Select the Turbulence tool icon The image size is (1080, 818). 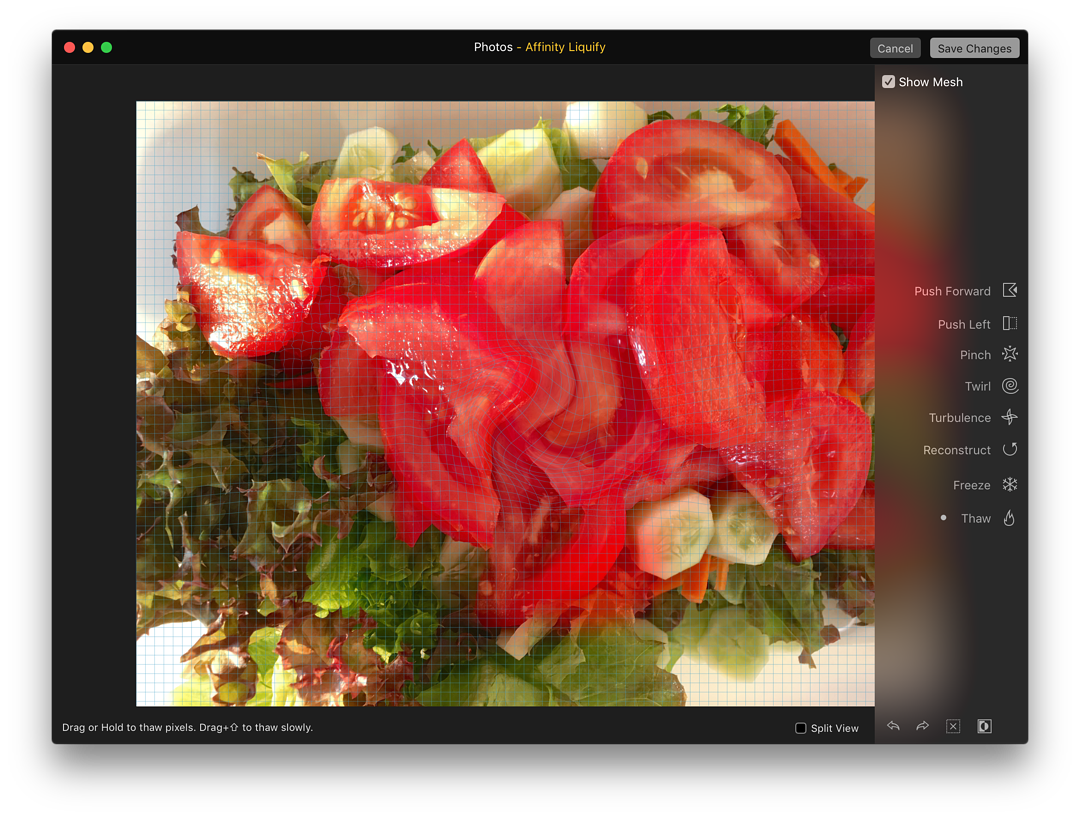click(x=1010, y=417)
